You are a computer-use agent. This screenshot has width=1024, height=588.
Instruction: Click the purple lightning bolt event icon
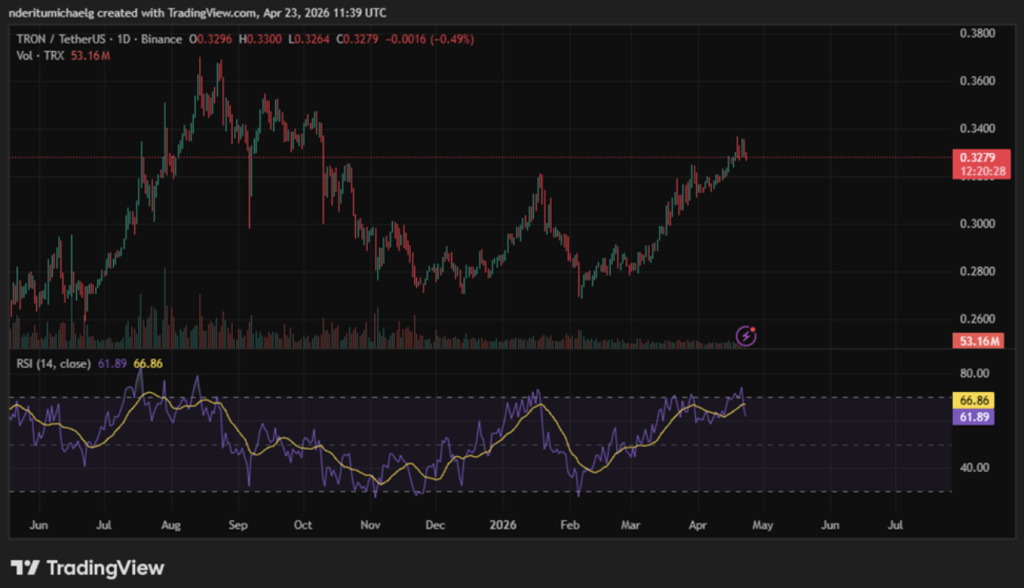click(x=746, y=335)
